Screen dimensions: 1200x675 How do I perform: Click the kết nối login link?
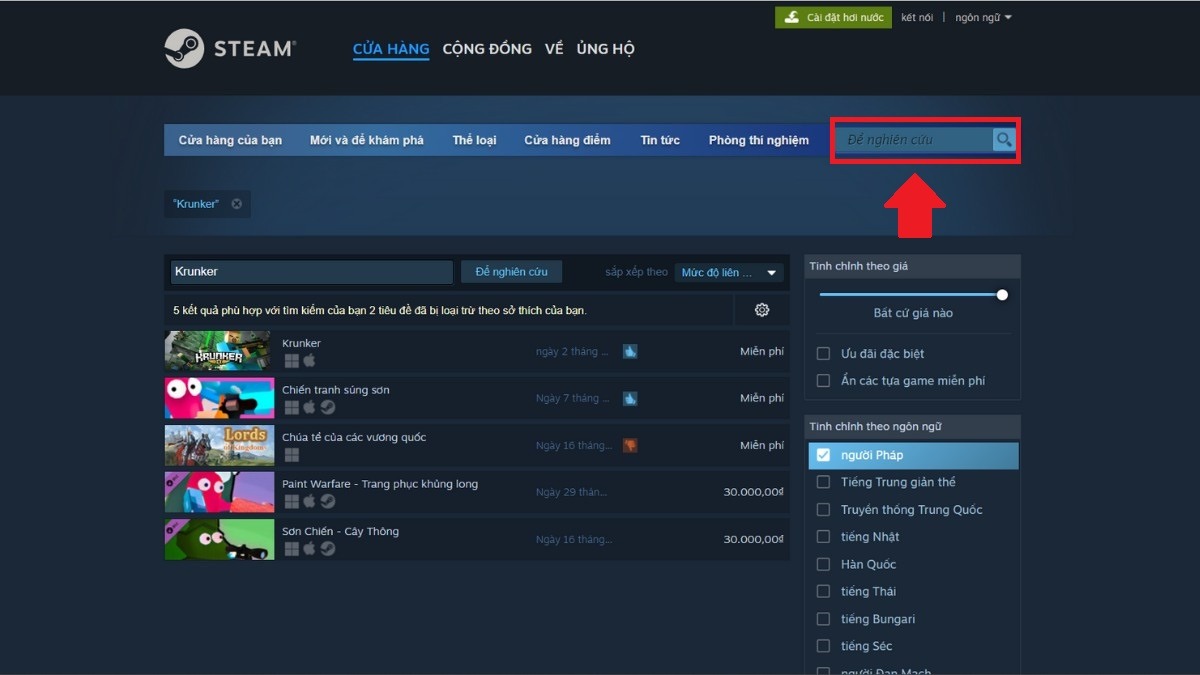(917, 18)
